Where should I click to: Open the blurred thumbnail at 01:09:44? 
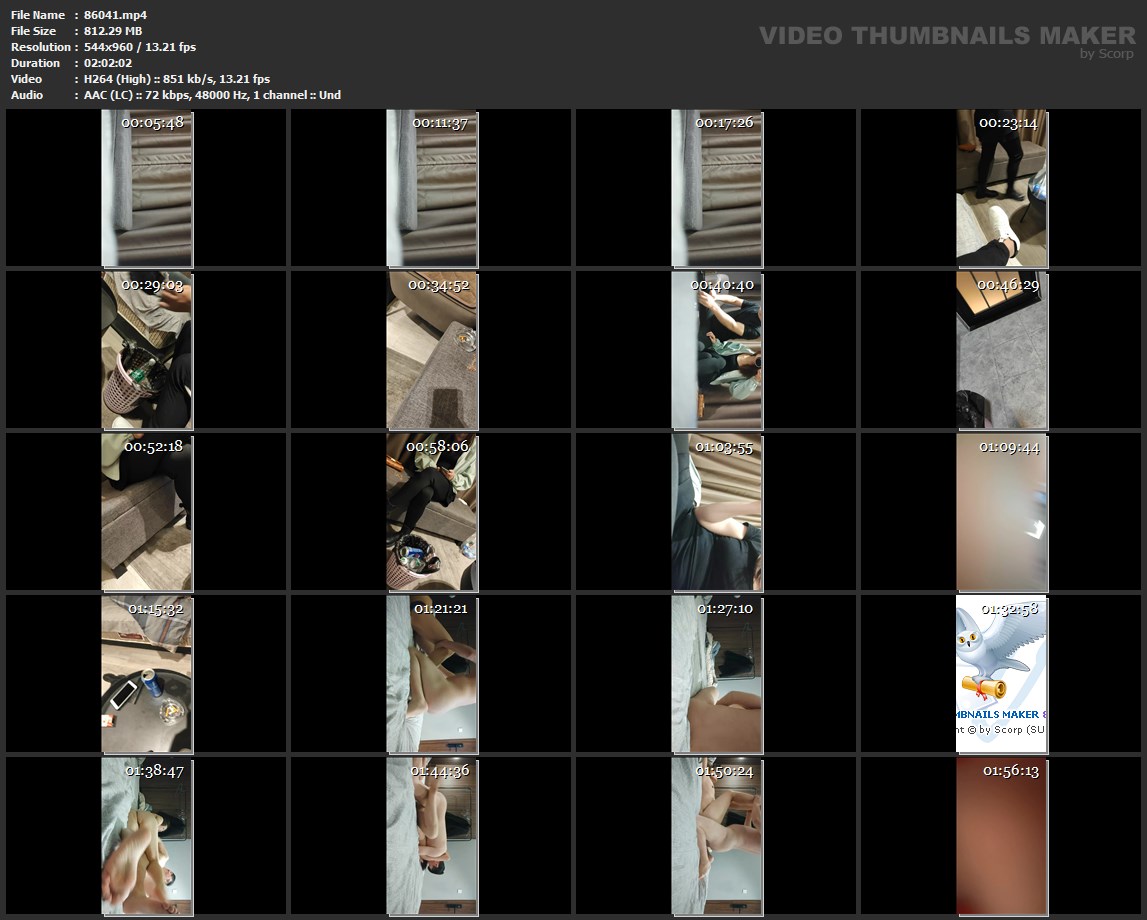(x=1002, y=512)
